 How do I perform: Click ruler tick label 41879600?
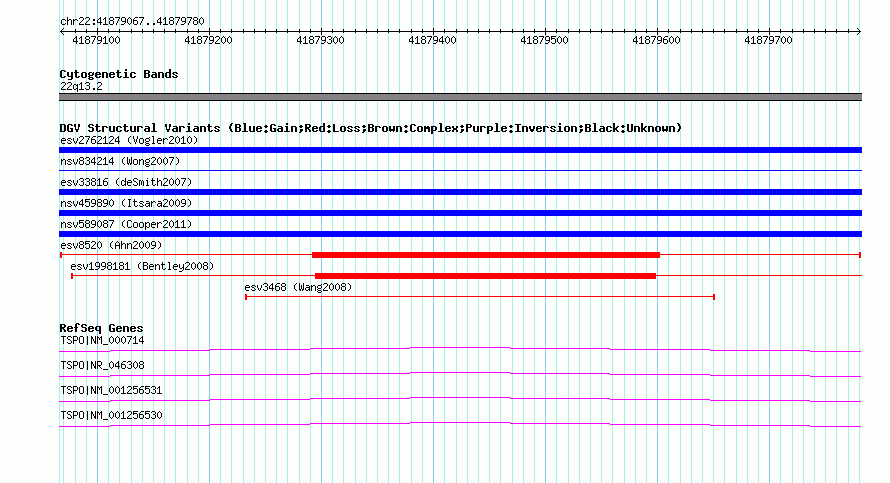(x=656, y=40)
